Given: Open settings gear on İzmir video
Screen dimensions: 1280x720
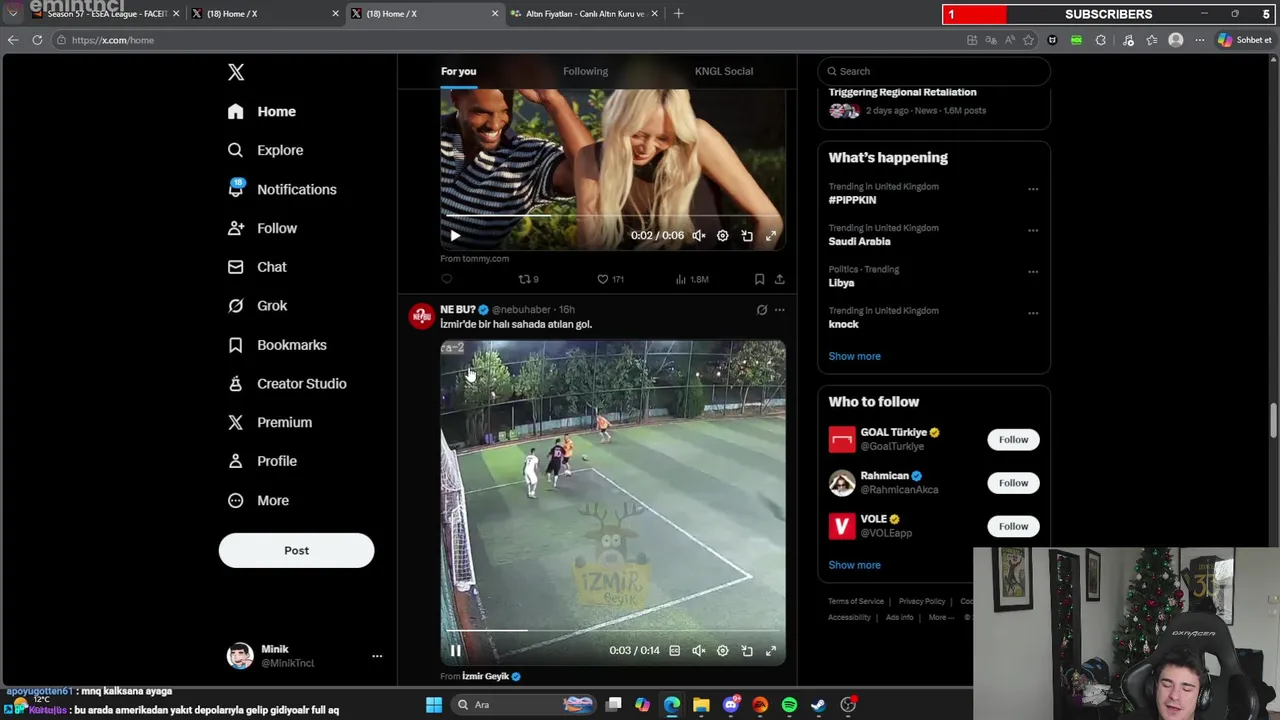Looking at the screenshot, I should [722, 651].
